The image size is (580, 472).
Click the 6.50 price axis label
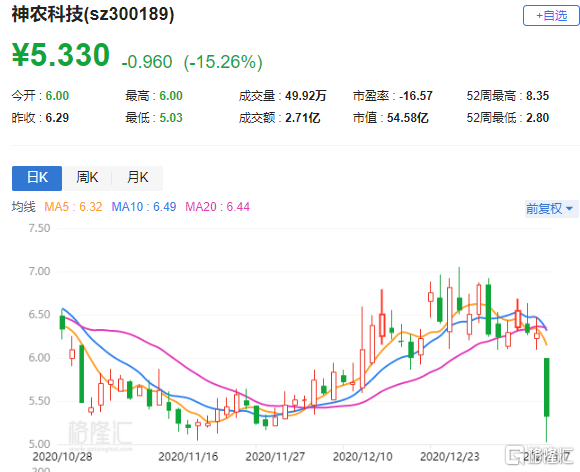point(39,315)
